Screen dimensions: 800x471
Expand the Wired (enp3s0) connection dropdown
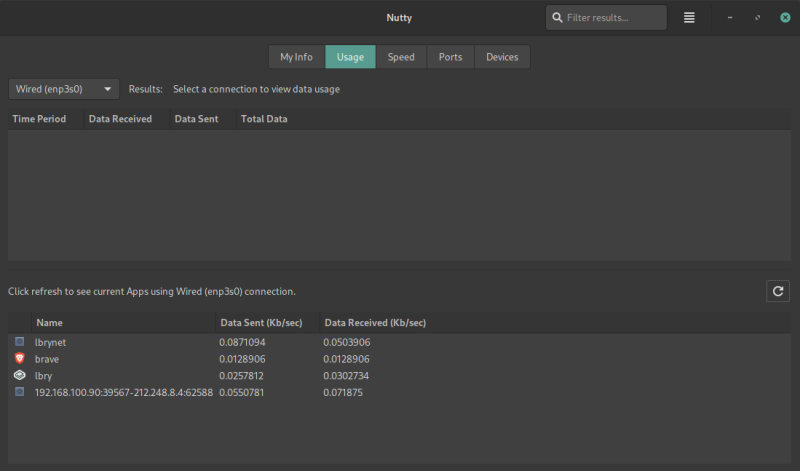click(x=64, y=89)
